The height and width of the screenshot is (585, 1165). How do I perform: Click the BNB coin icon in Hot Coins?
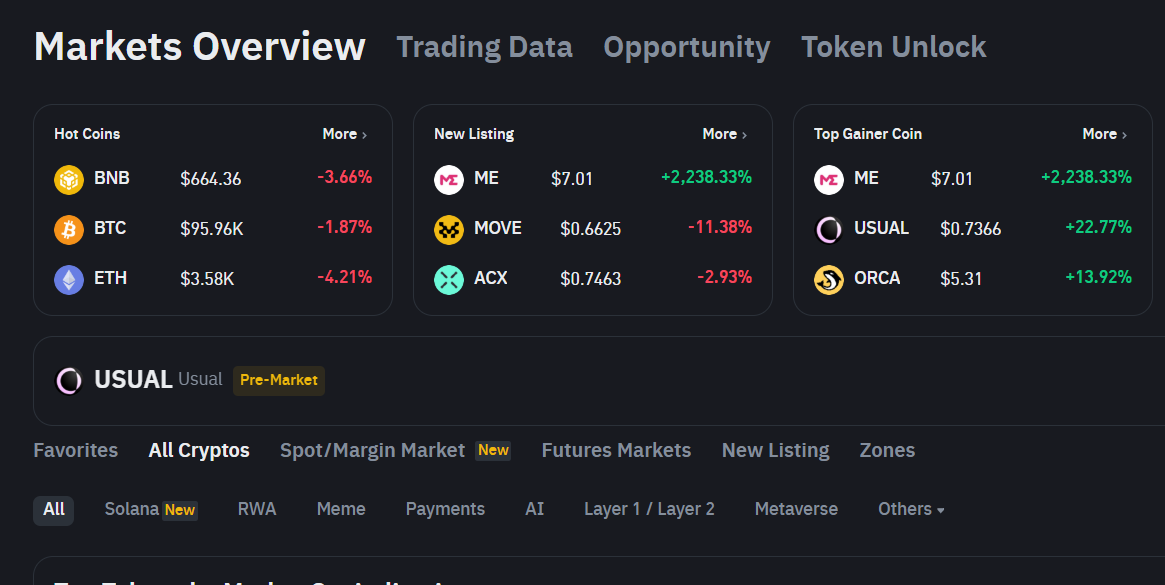pyautogui.click(x=69, y=180)
